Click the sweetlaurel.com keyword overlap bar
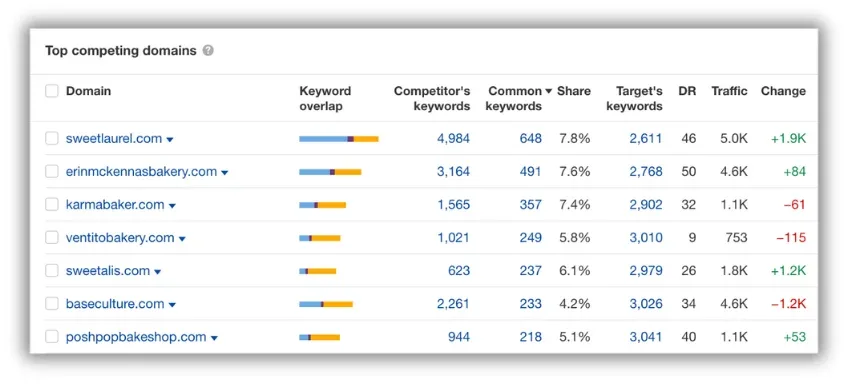The image size is (848, 386). [339, 139]
